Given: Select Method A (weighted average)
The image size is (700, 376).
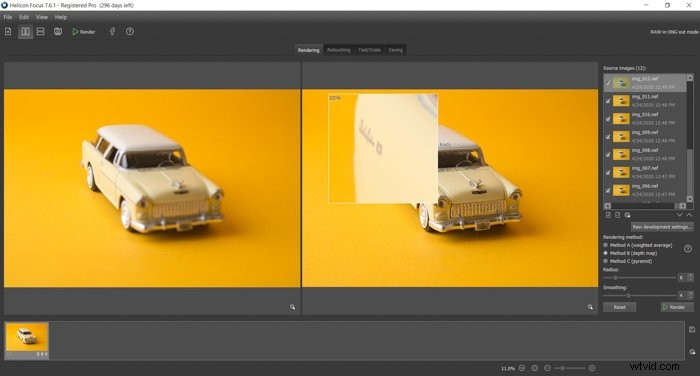Looking at the screenshot, I should tap(606, 245).
